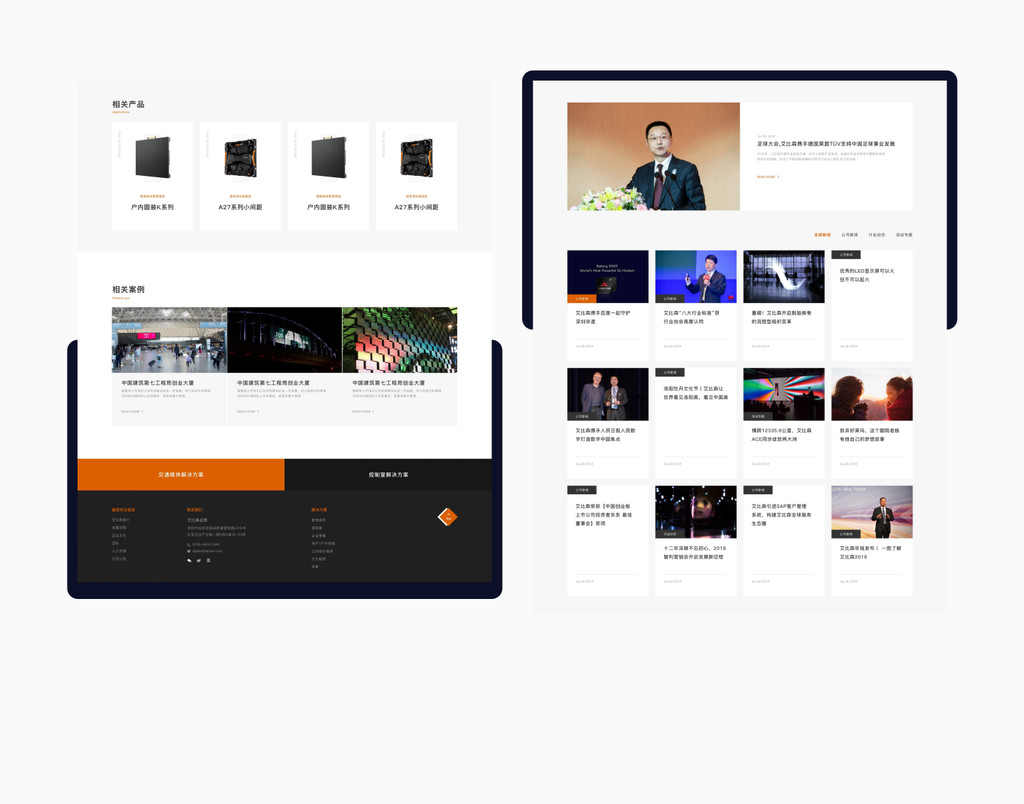Select the 全部新闻 news filter tab
The height and width of the screenshot is (804, 1024).
coord(822,235)
